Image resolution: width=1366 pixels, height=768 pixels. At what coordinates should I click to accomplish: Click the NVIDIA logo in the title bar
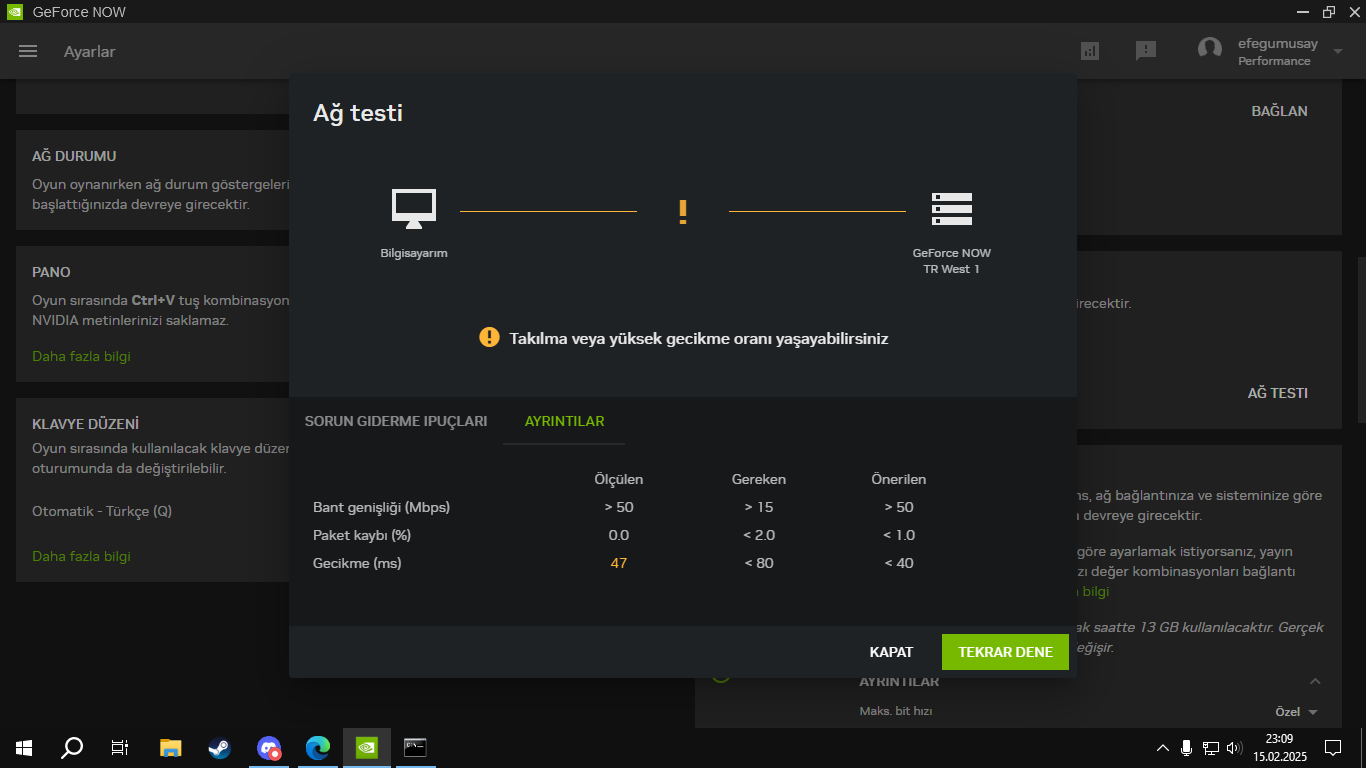tap(14, 12)
